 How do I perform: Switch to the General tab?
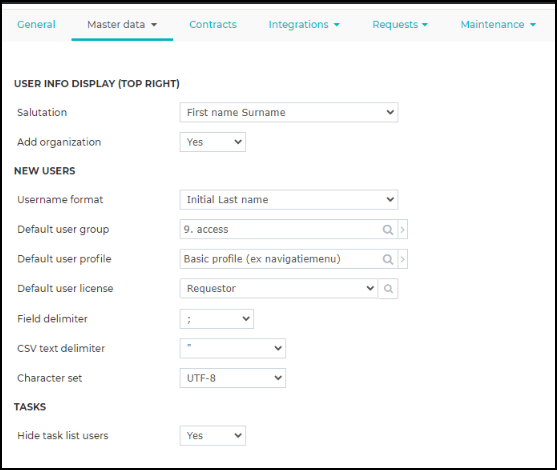point(36,25)
